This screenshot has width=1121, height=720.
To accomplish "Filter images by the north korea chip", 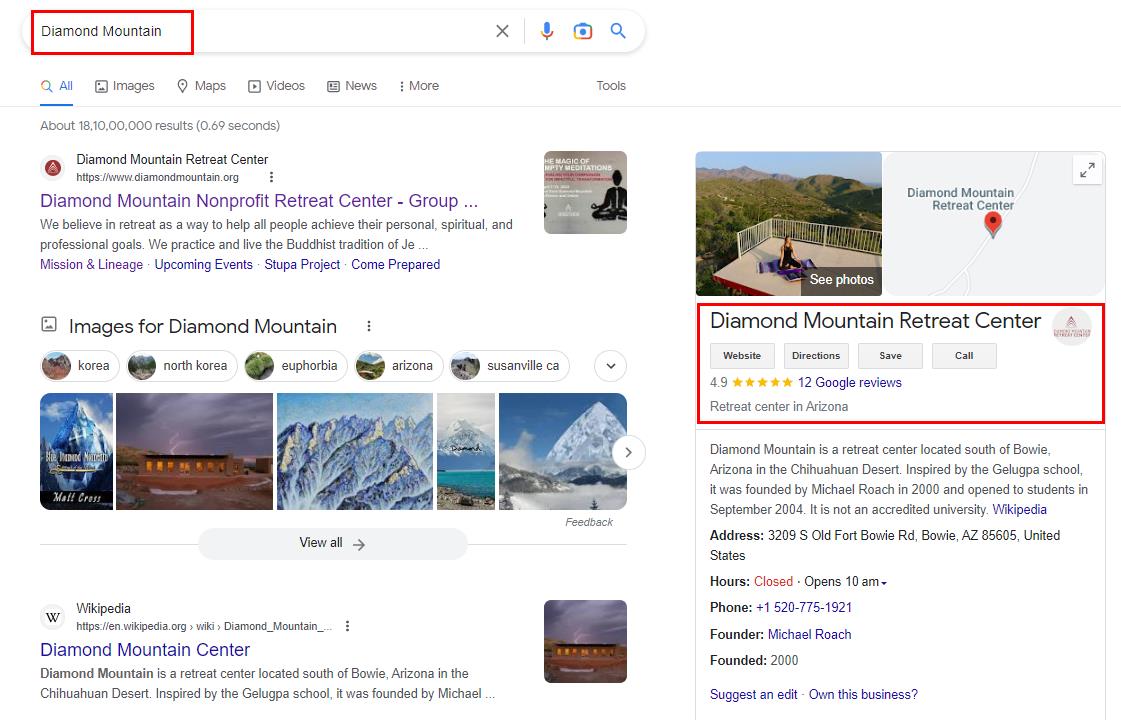I will 182,366.
